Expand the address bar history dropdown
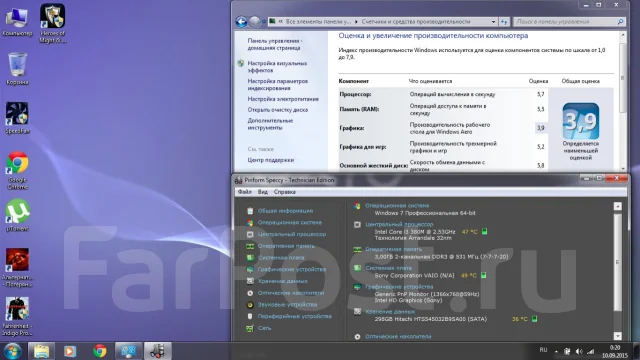The width and height of the screenshot is (640, 360). click(x=493, y=22)
